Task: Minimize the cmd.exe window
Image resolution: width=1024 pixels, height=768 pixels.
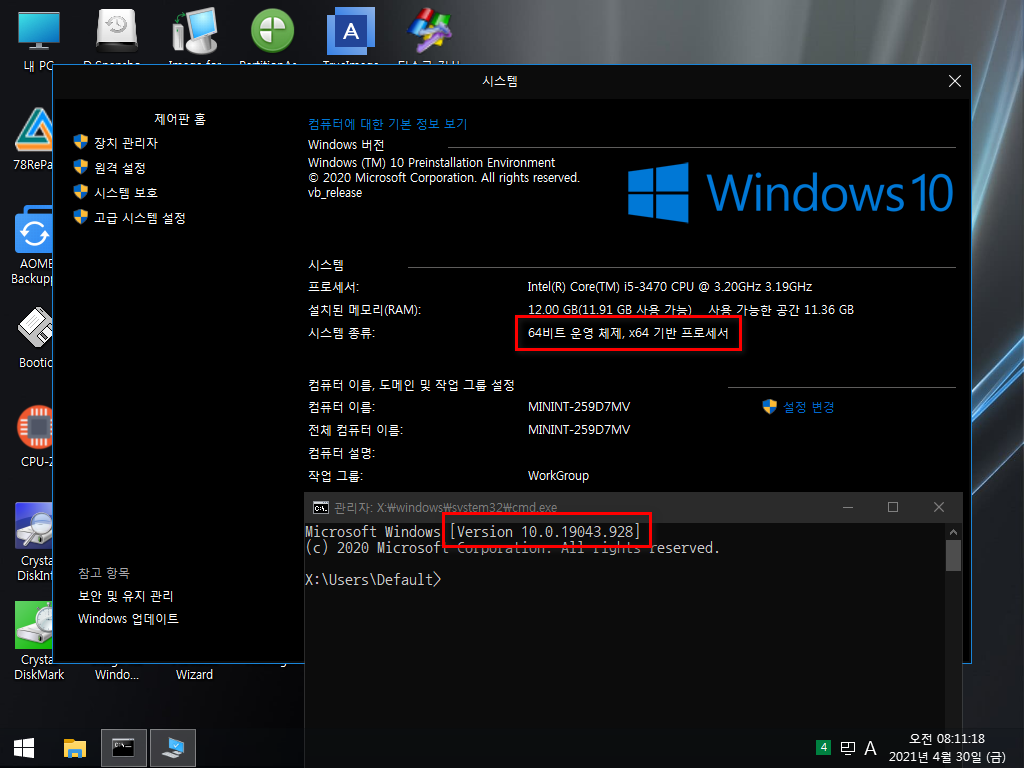Action: coord(848,507)
